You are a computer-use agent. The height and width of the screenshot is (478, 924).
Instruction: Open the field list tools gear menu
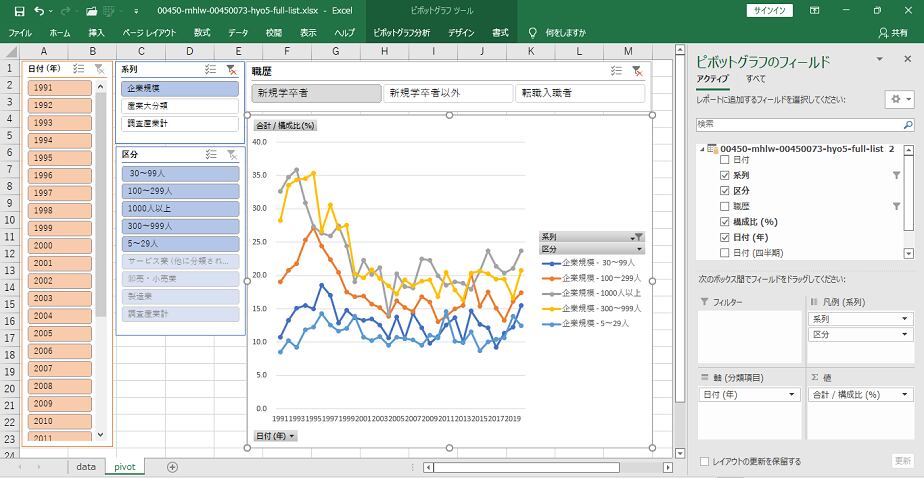899,99
